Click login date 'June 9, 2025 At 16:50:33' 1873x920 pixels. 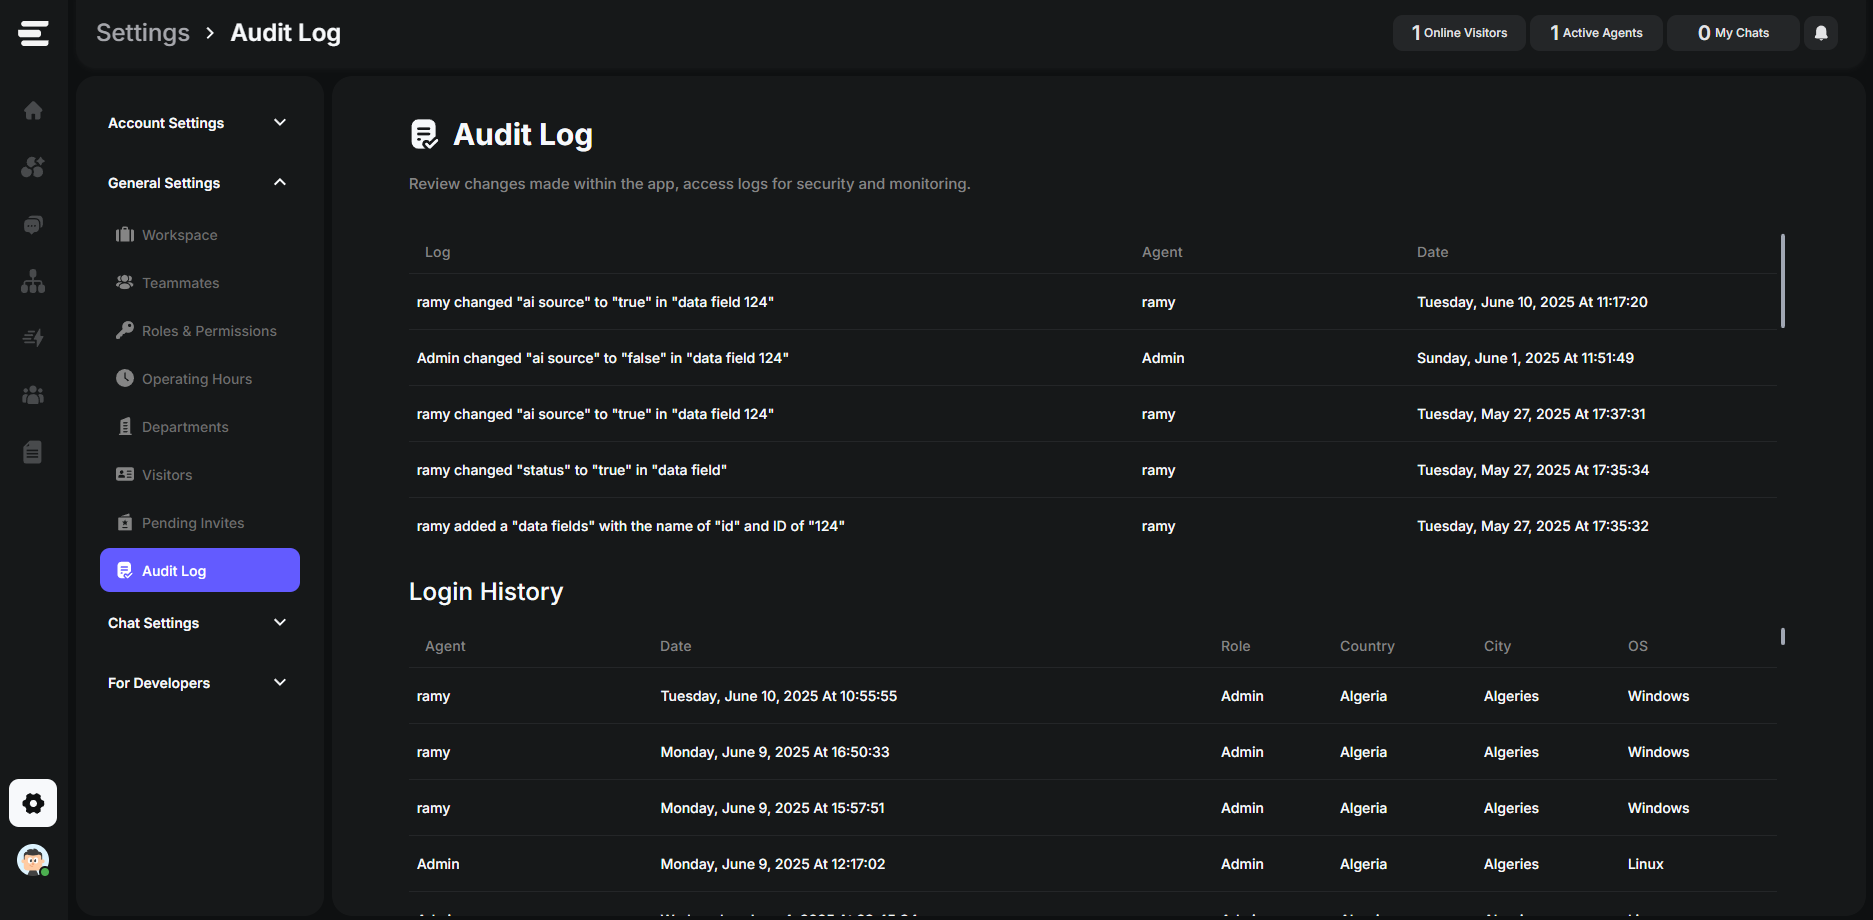point(775,752)
